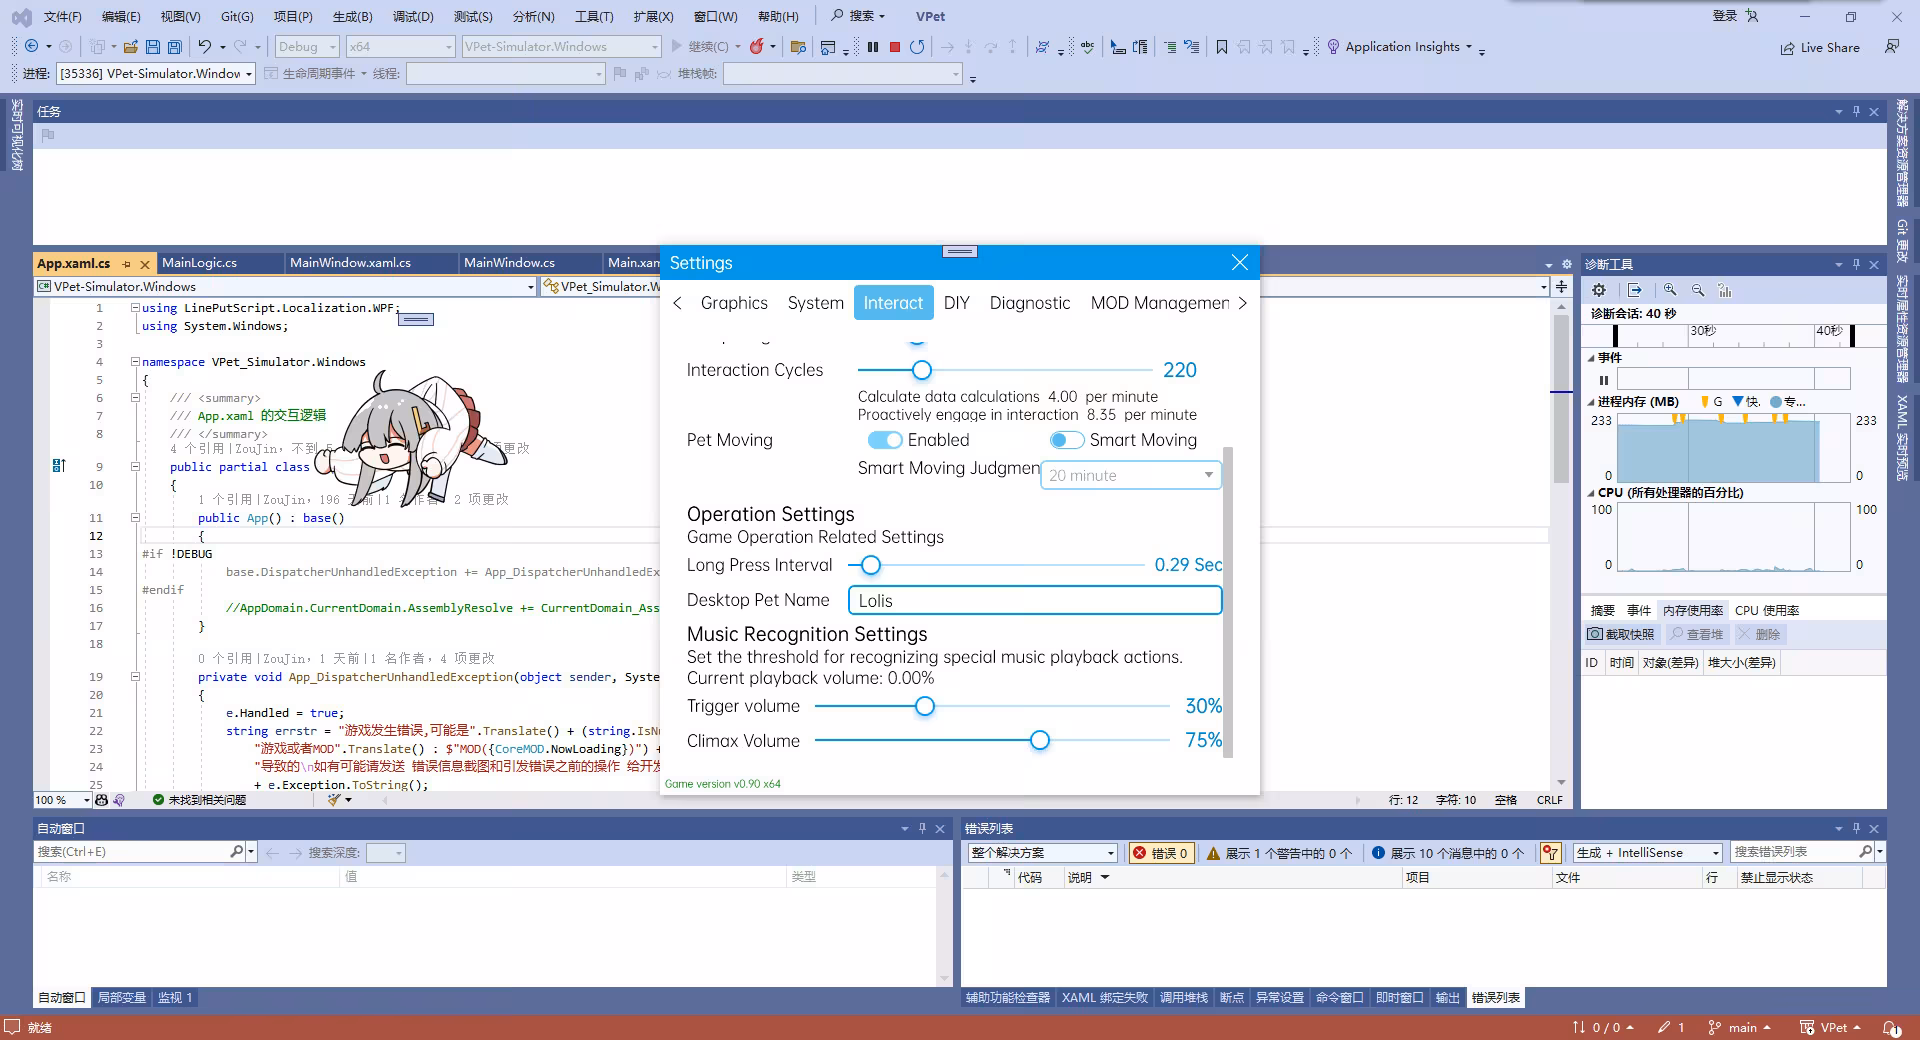
Task: Toggle a bookmark with the bookmark icon
Action: pos(1221,46)
